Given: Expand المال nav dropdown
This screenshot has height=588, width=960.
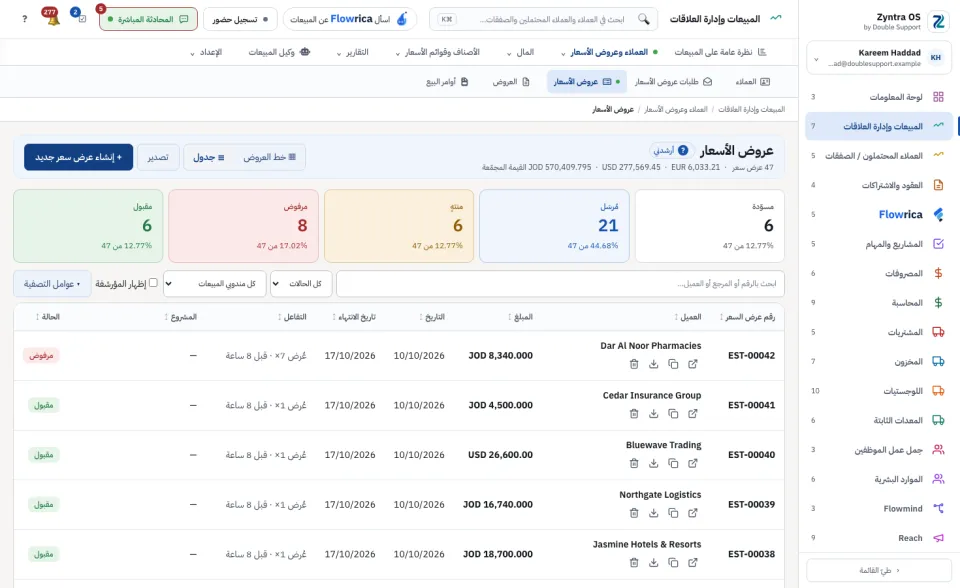Looking at the screenshot, I should [520, 52].
